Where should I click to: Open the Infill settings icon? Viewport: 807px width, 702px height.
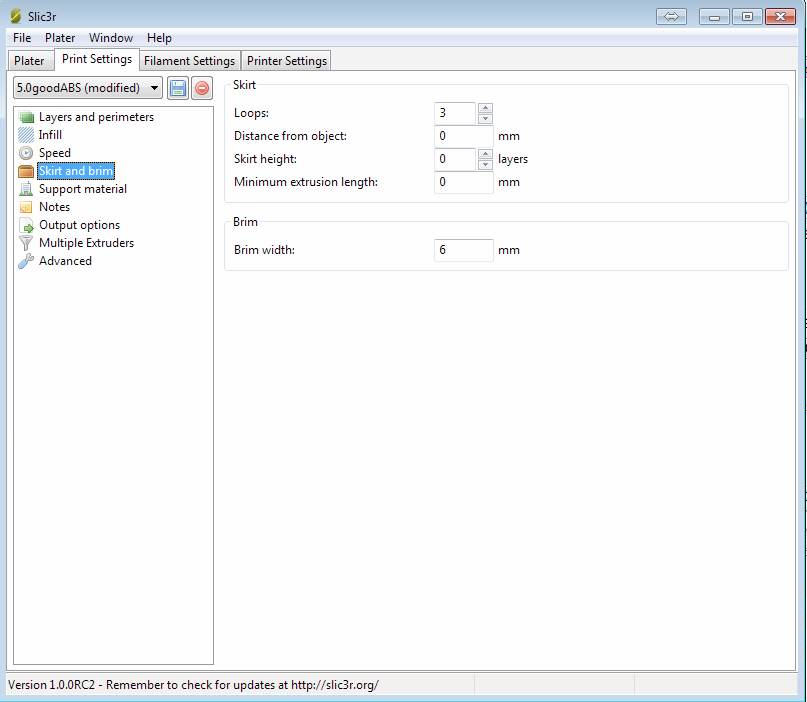pyautogui.click(x=26, y=135)
